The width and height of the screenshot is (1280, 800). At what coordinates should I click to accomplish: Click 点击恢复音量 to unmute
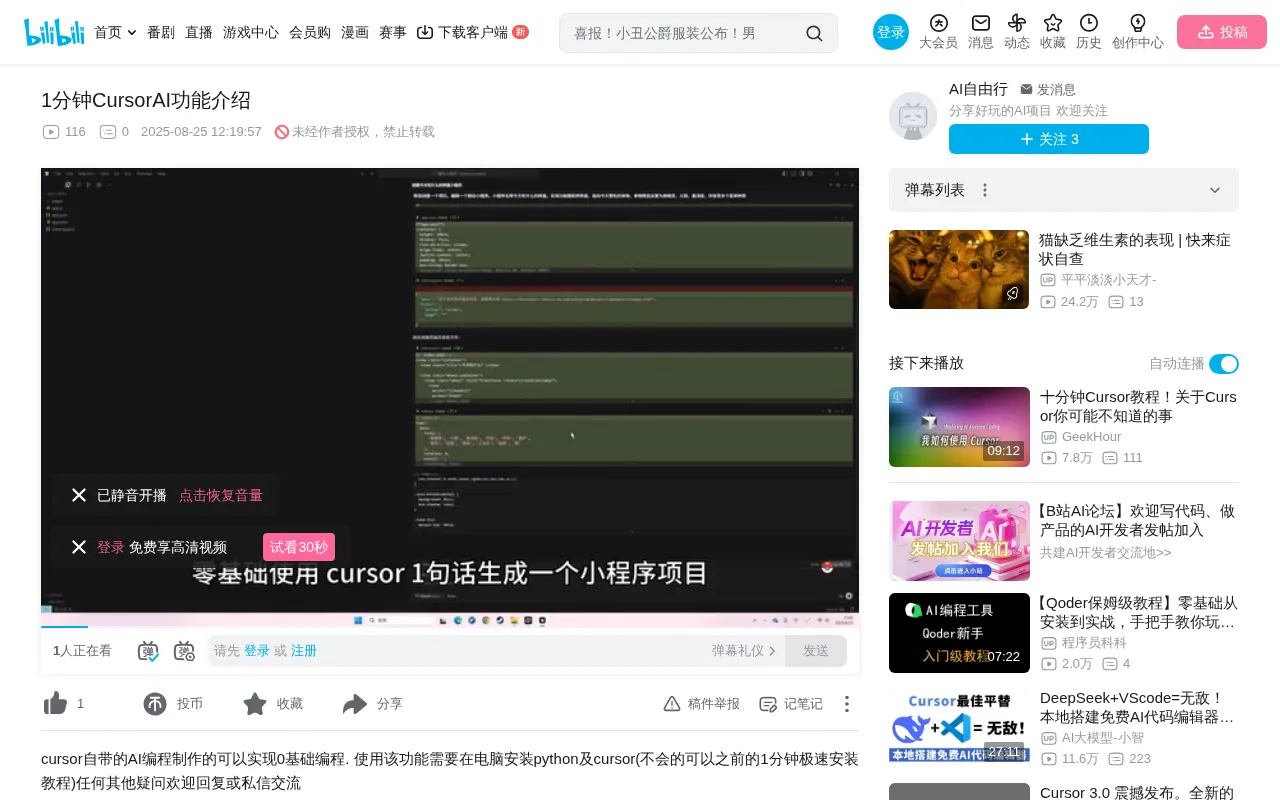[x=221, y=495]
